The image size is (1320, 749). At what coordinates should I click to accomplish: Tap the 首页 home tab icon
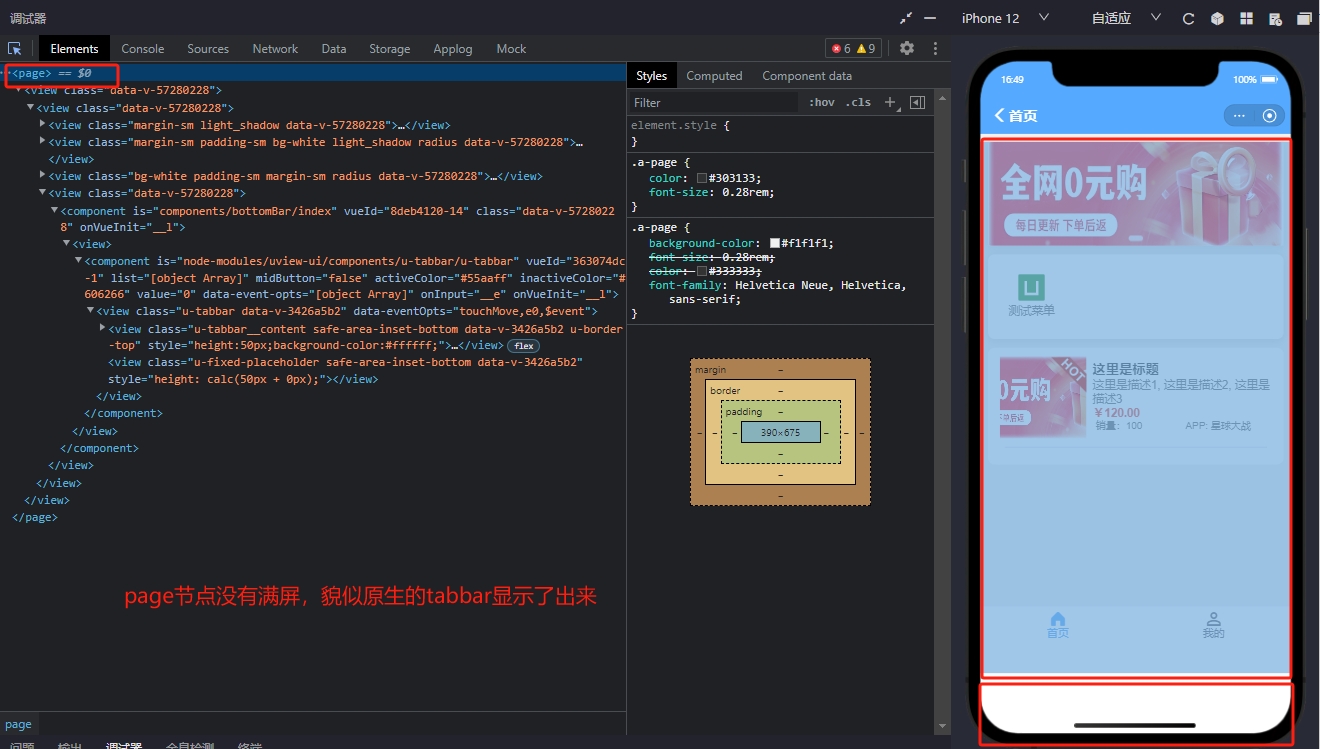(1058, 619)
